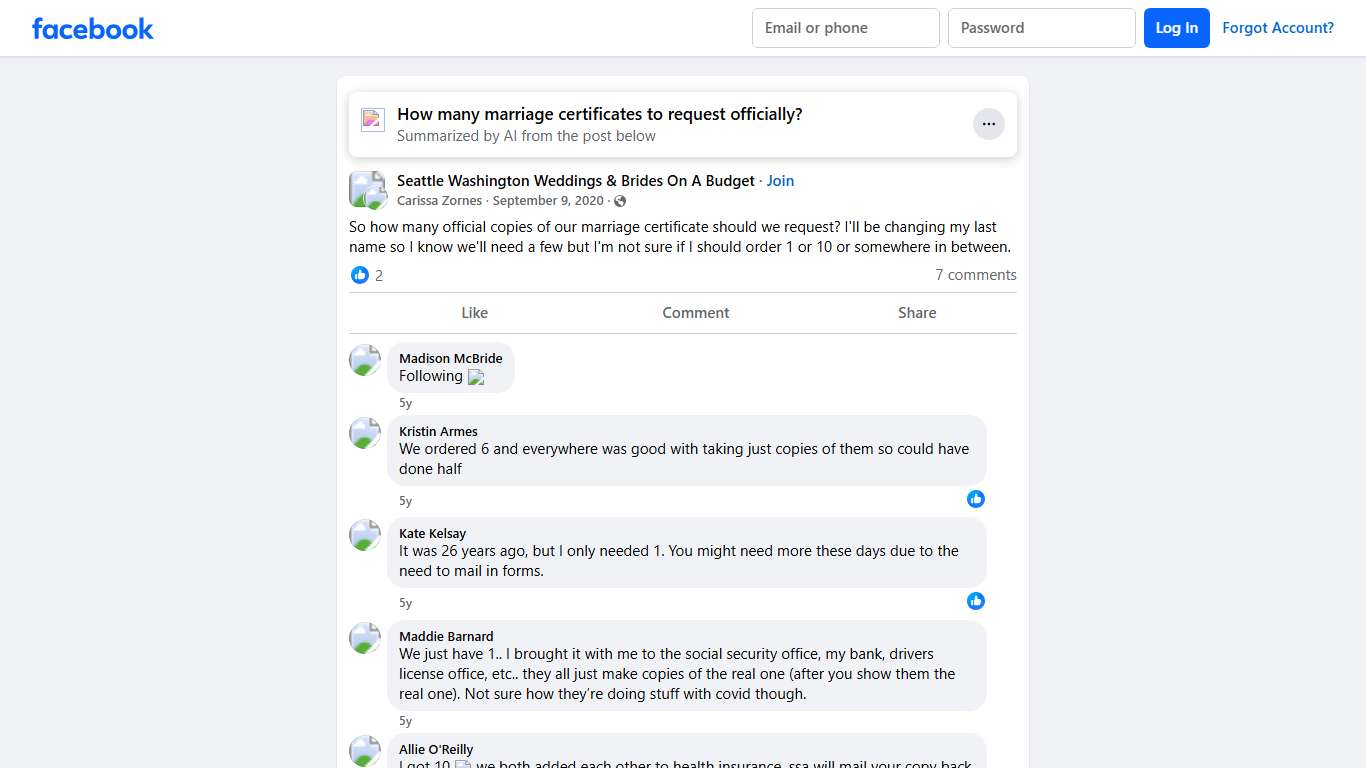Click the like reaction on Kristin Armes' comment
Viewport: 1366px width, 768px height.
point(976,499)
